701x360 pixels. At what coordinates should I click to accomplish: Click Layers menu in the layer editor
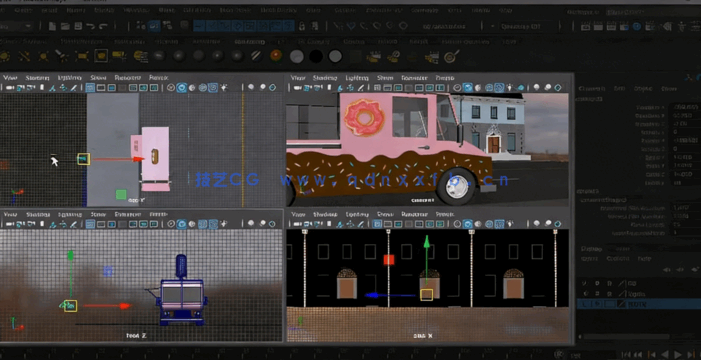pyautogui.click(x=590, y=258)
